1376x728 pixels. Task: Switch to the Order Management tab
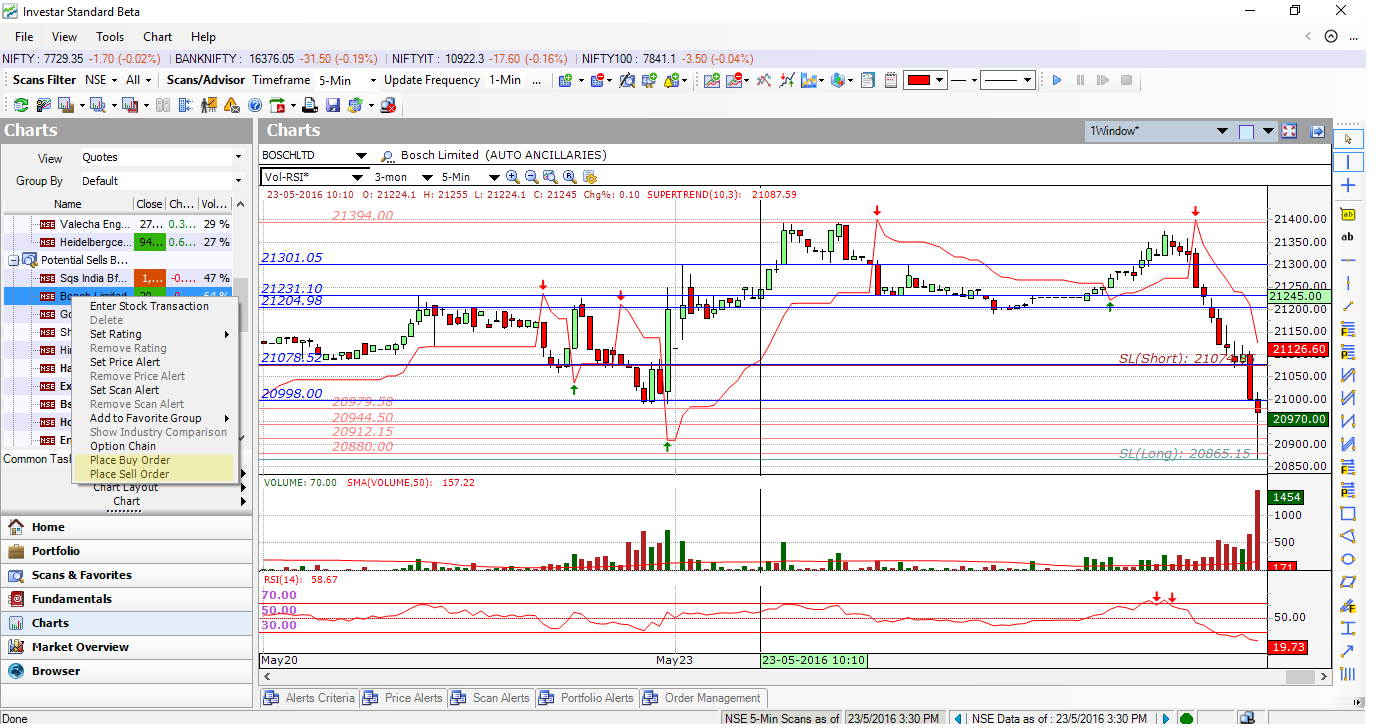(702, 698)
